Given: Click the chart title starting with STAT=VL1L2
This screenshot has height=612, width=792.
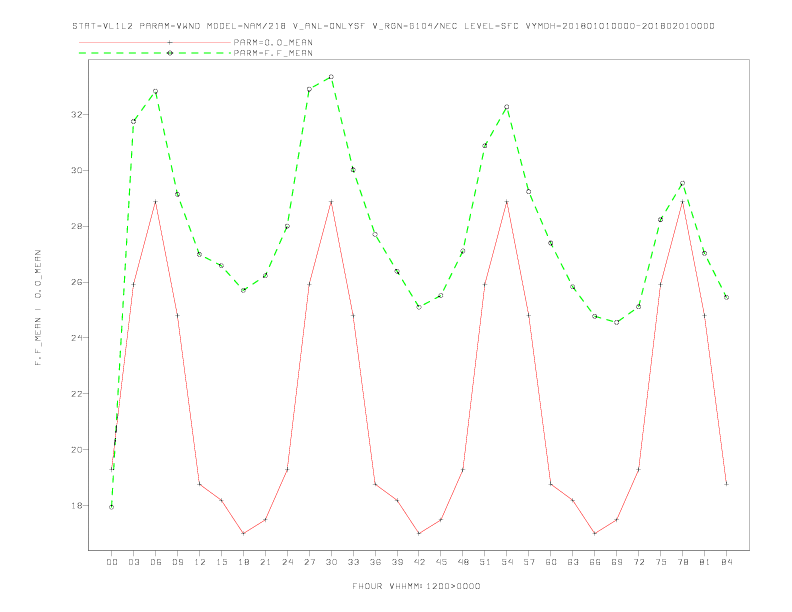Looking at the screenshot, I should (393, 26).
